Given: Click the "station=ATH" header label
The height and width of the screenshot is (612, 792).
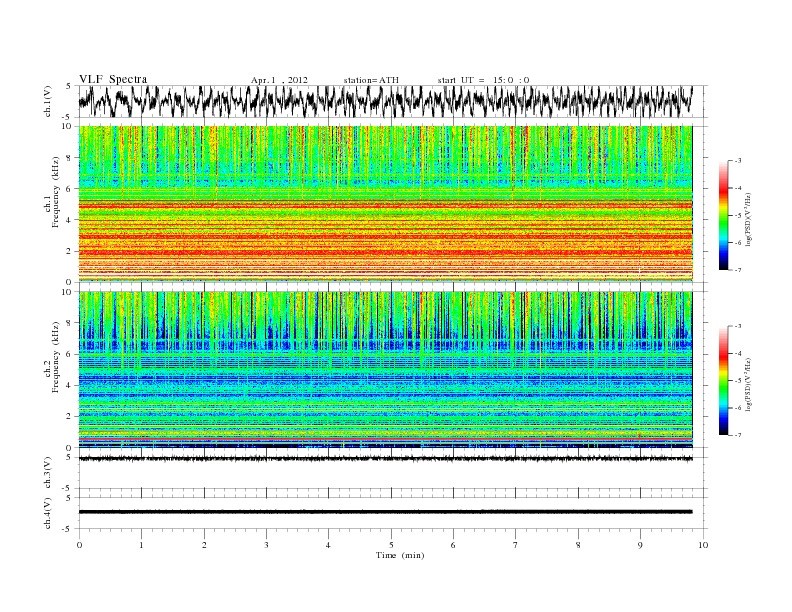Looking at the screenshot, I should click(371, 80).
